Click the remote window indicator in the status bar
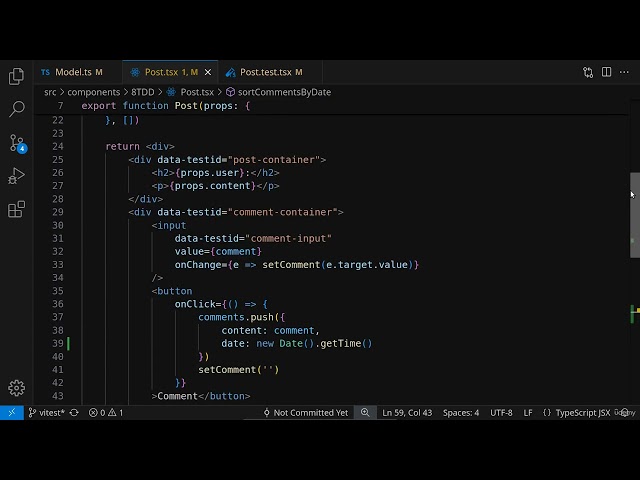 click(12, 413)
